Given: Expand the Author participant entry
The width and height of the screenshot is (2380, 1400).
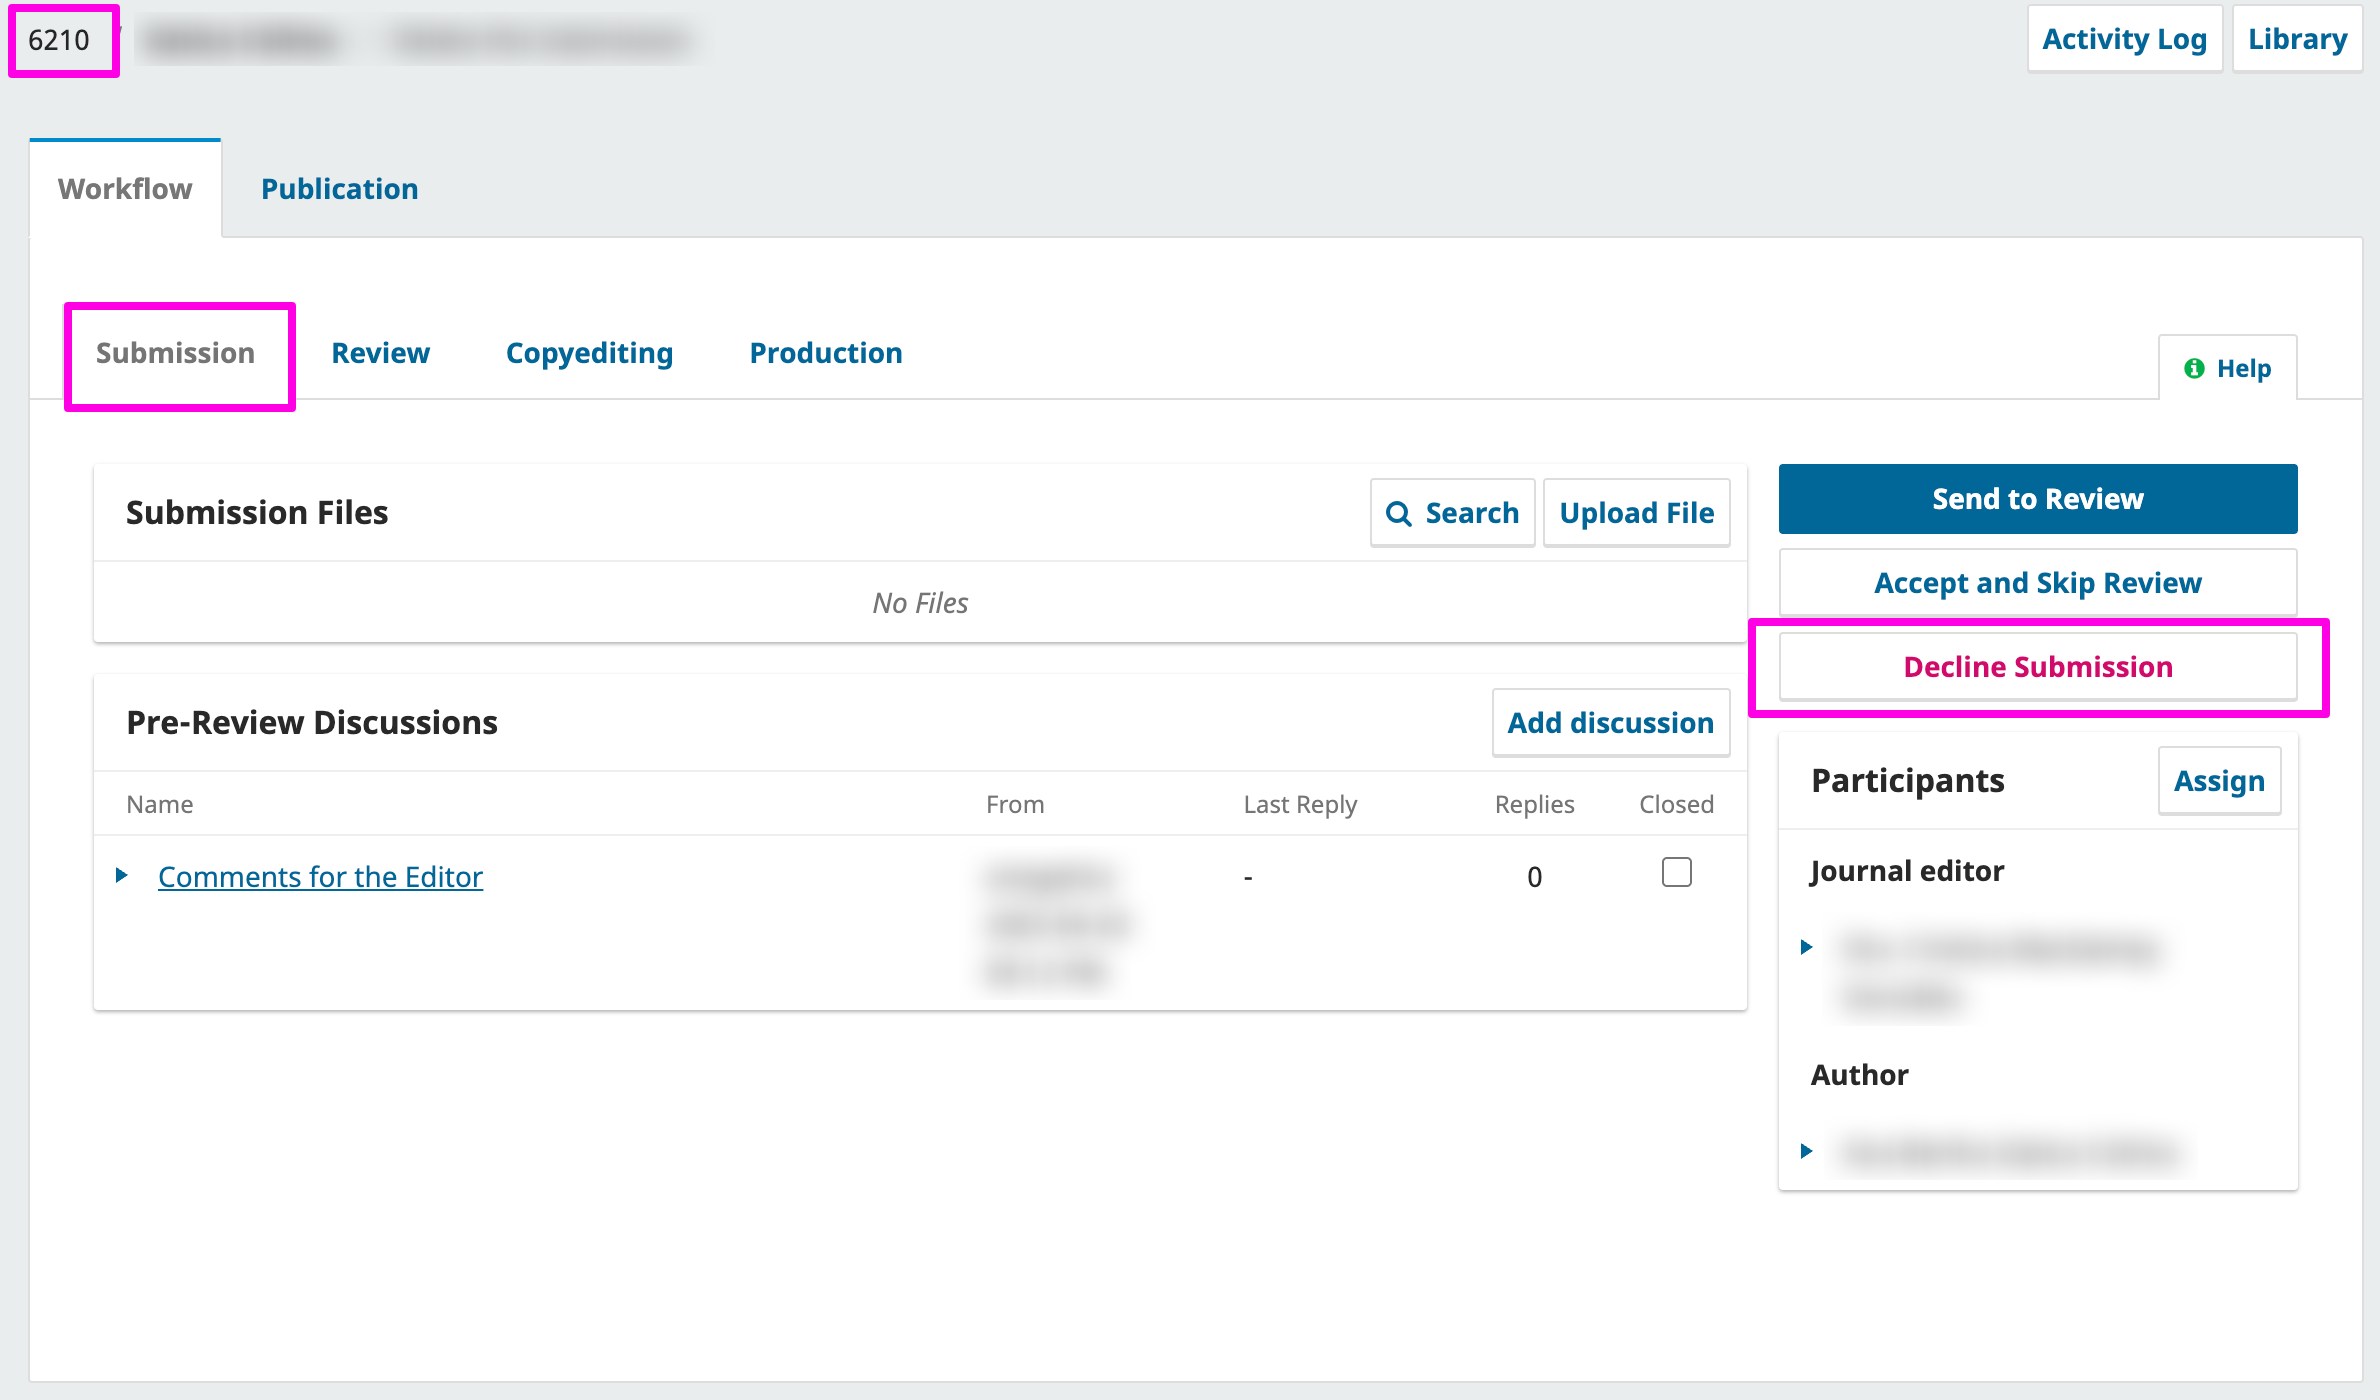Looking at the screenshot, I should click(x=1806, y=1150).
